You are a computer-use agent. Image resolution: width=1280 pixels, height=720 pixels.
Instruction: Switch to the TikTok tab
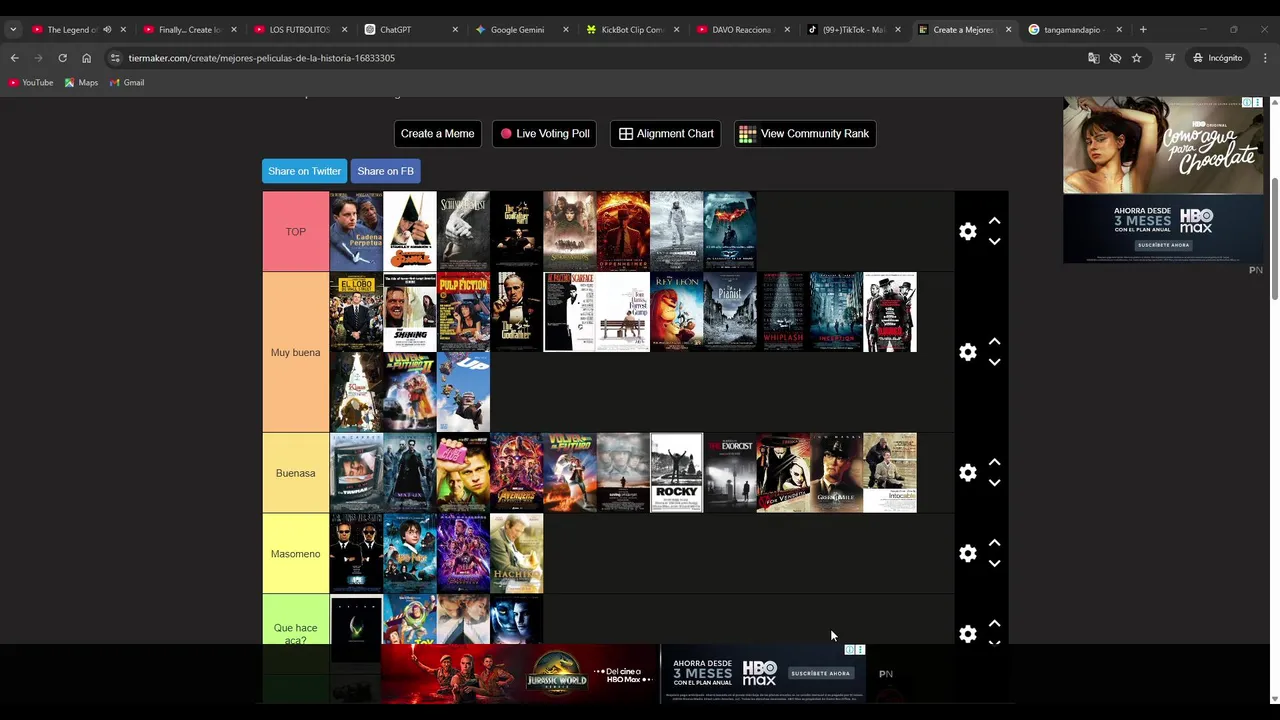[854, 30]
